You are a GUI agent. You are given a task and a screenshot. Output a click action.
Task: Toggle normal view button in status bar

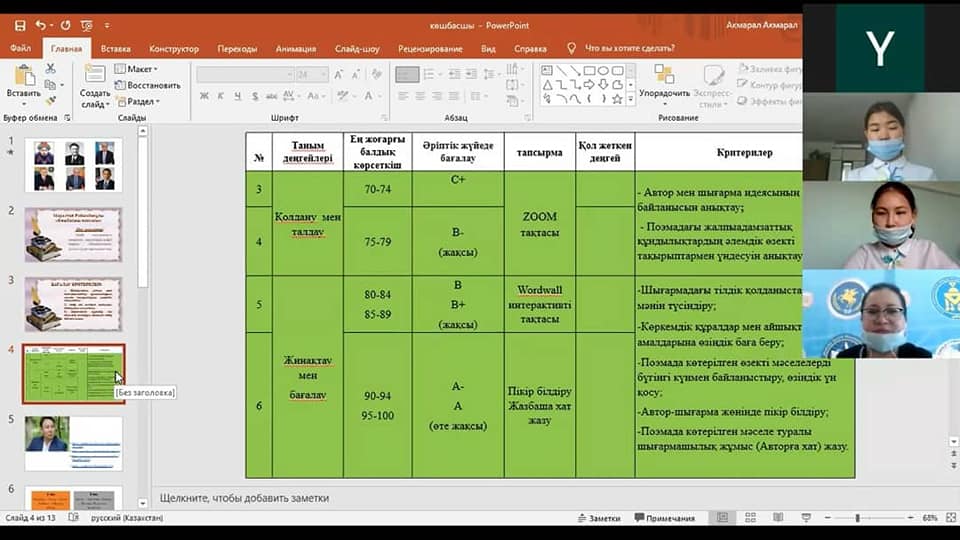721,518
